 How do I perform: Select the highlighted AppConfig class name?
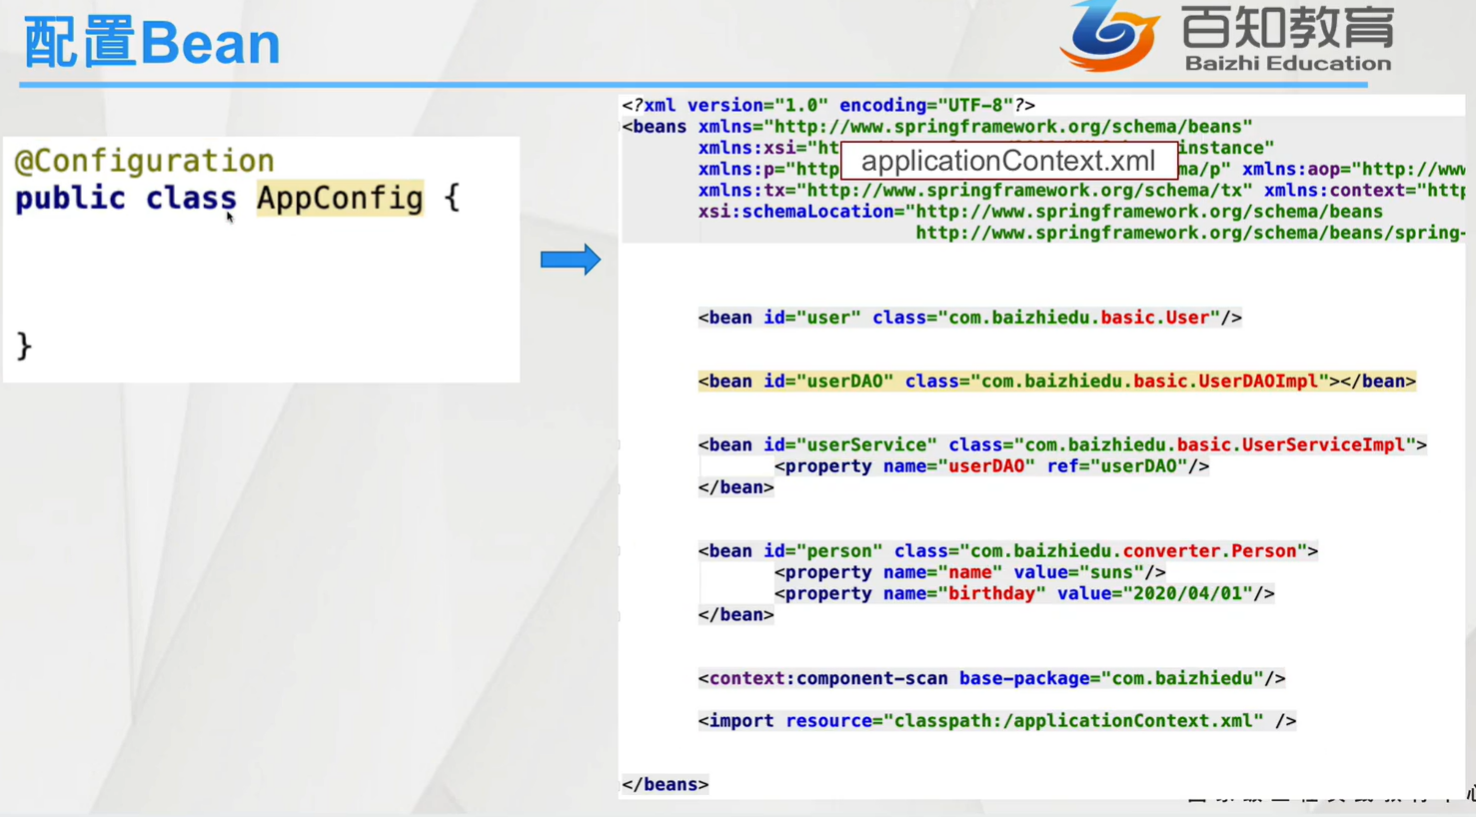click(x=340, y=198)
